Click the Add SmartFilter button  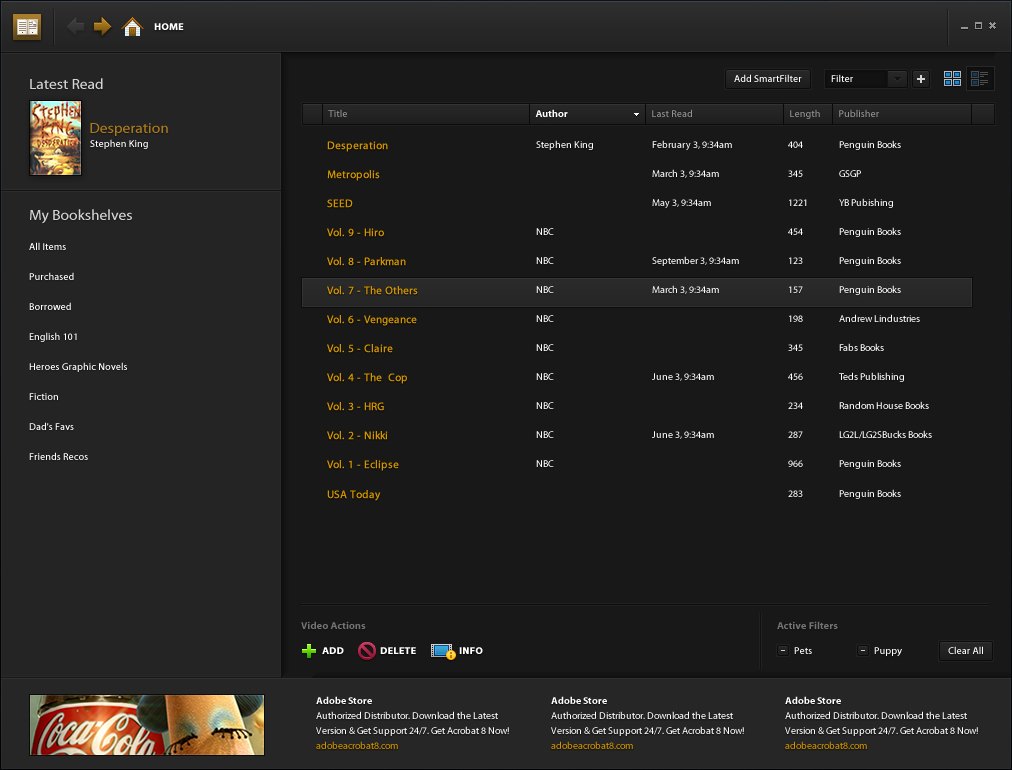tap(767, 79)
